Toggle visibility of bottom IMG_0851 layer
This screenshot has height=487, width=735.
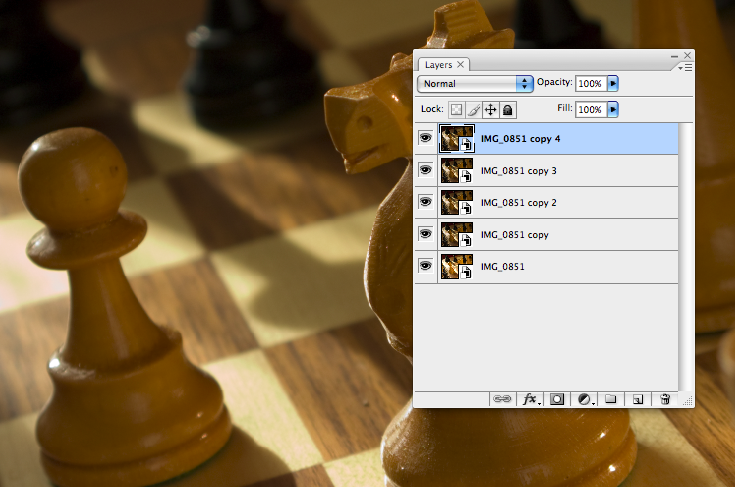click(x=426, y=266)
